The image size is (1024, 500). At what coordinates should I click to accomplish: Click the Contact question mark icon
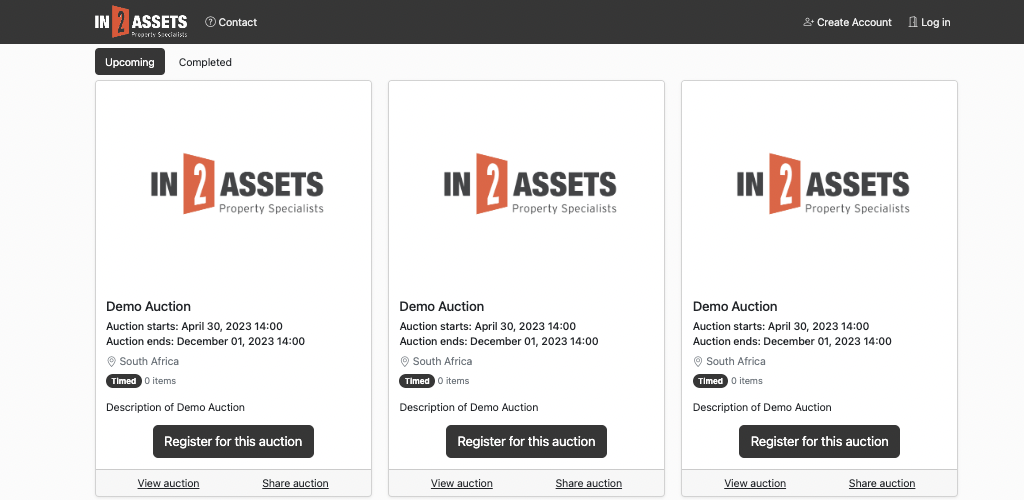pos(210,22)
